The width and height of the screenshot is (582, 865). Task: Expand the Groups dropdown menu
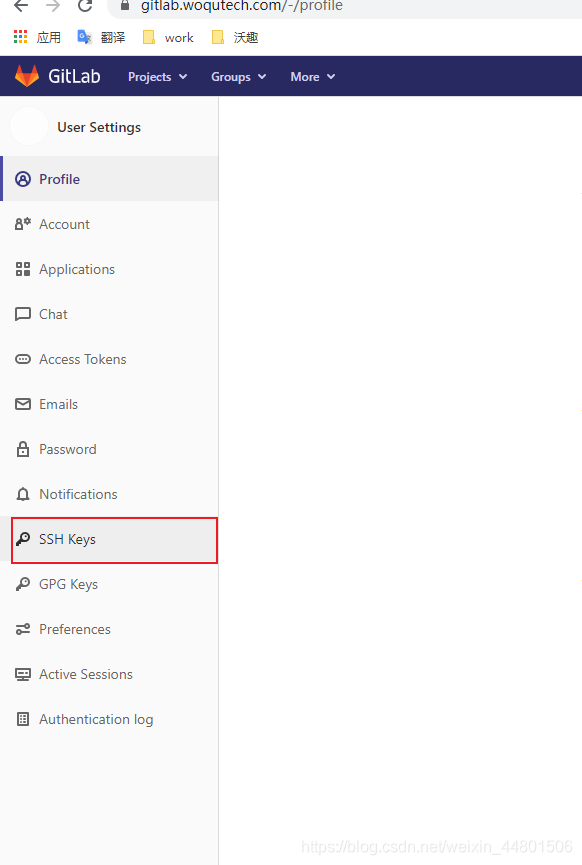tap(238, 77)
